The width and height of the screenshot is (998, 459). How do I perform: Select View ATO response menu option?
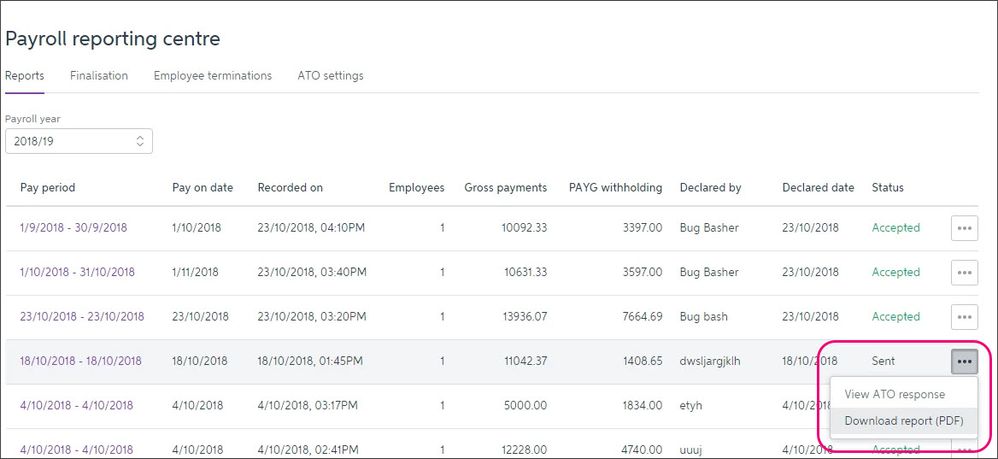(x=894, y=394)
